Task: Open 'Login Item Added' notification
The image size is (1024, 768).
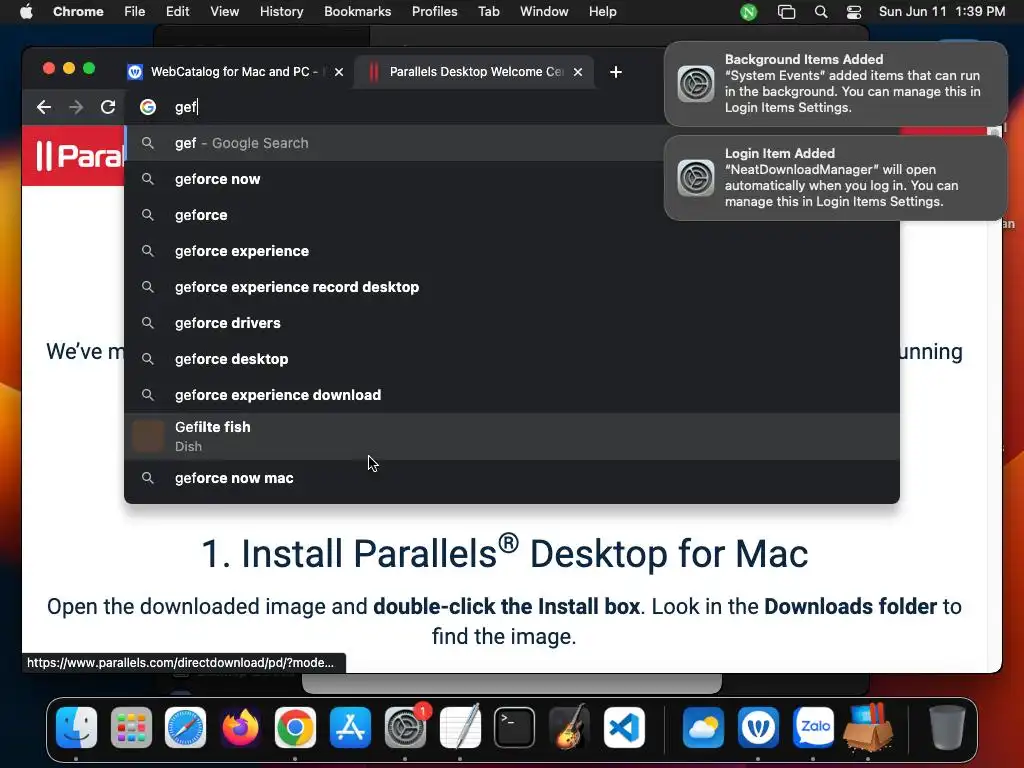Action: pyautogui.click(x=835, y=178)
